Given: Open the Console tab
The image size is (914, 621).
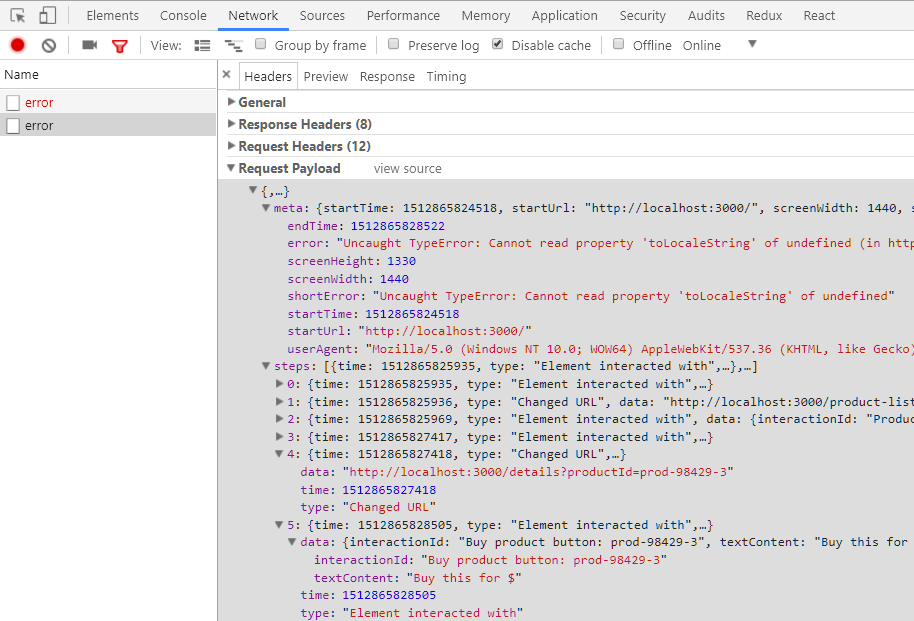Looking at the screenshot, I should pos(183,16).
